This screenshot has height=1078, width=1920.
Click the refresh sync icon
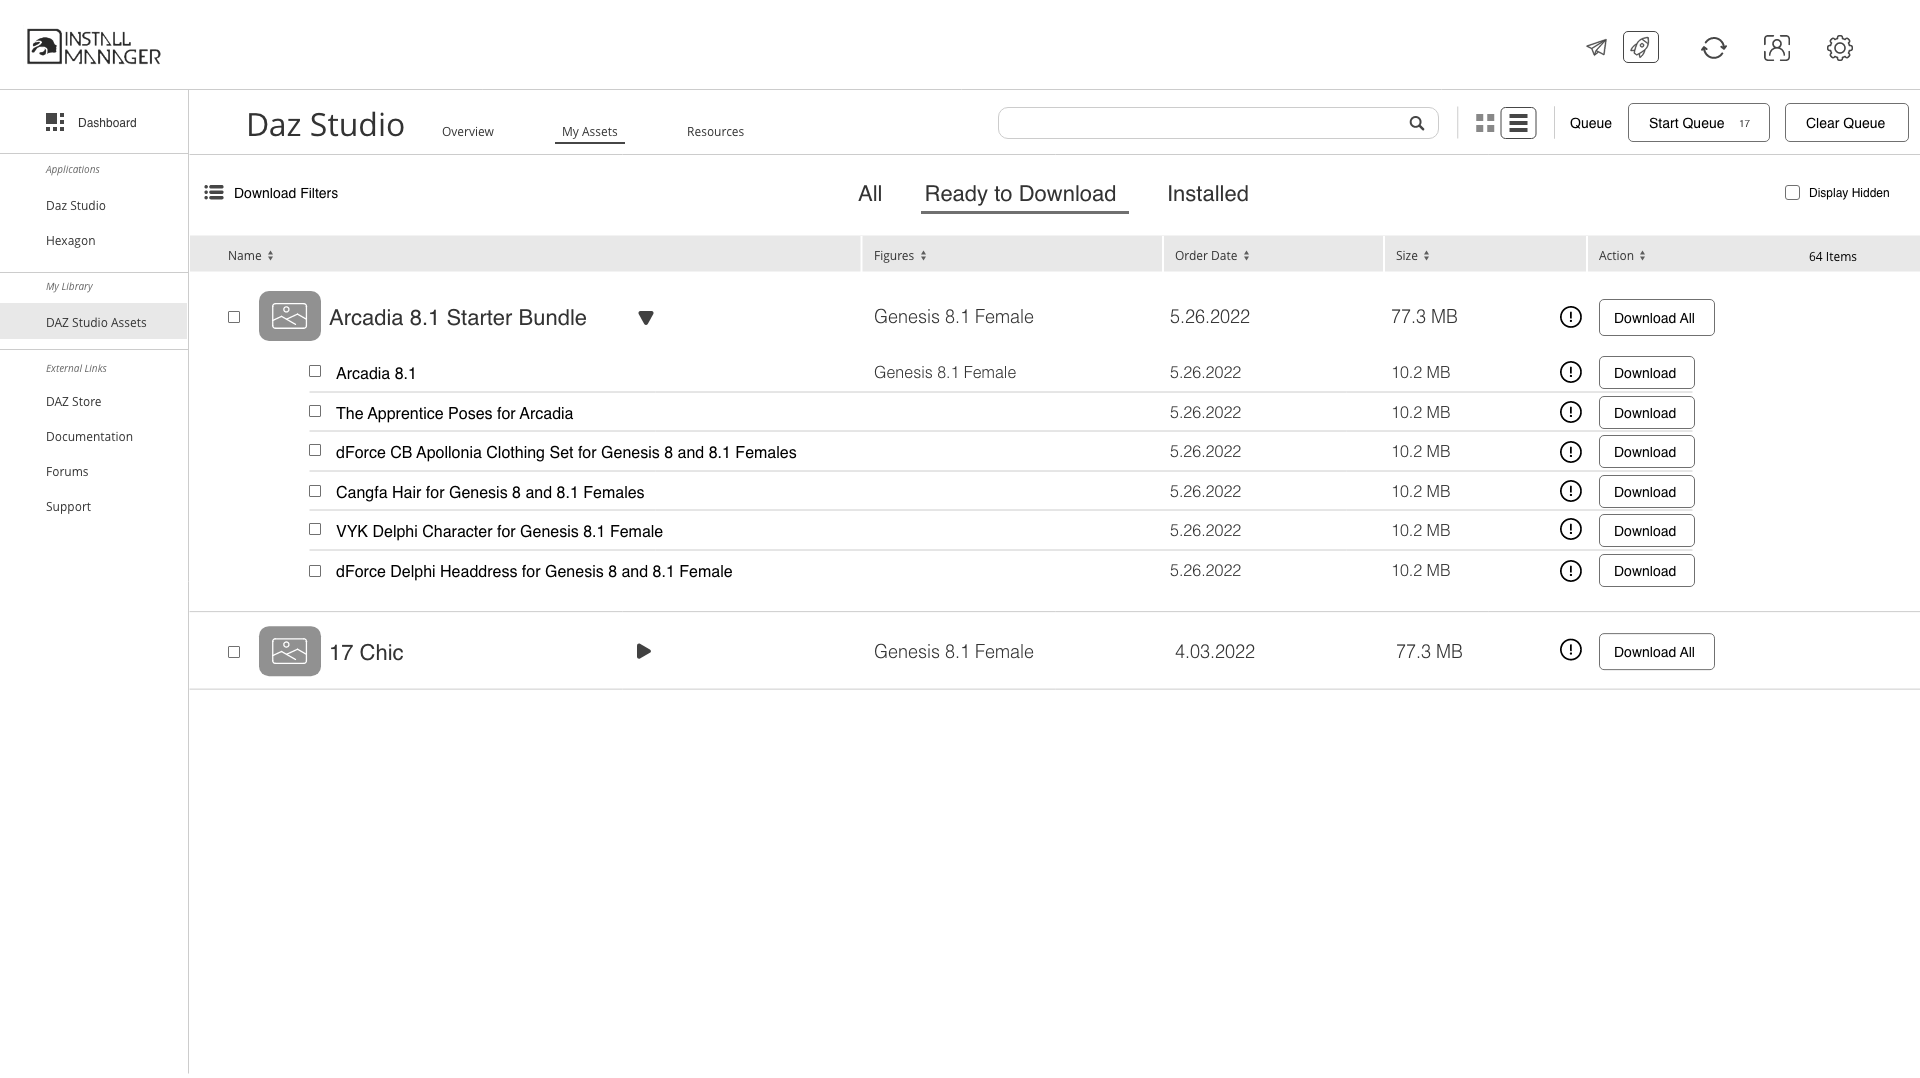(x=1714, y=47)
